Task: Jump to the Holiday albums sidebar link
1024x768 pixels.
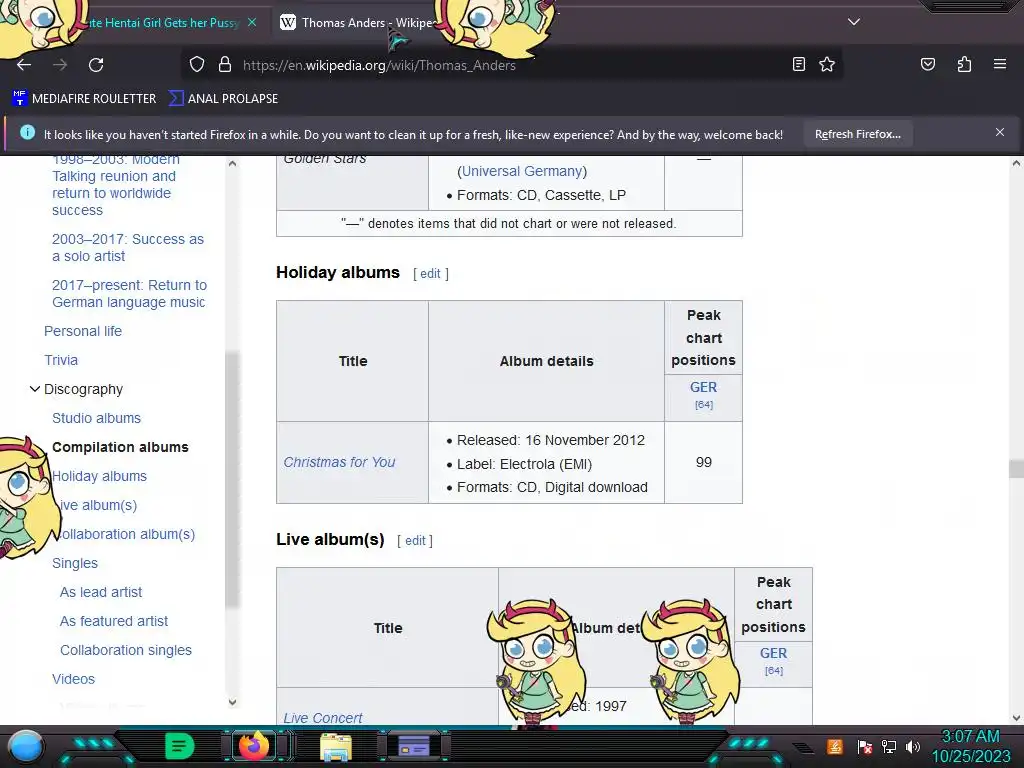Action: coord(99,476)
